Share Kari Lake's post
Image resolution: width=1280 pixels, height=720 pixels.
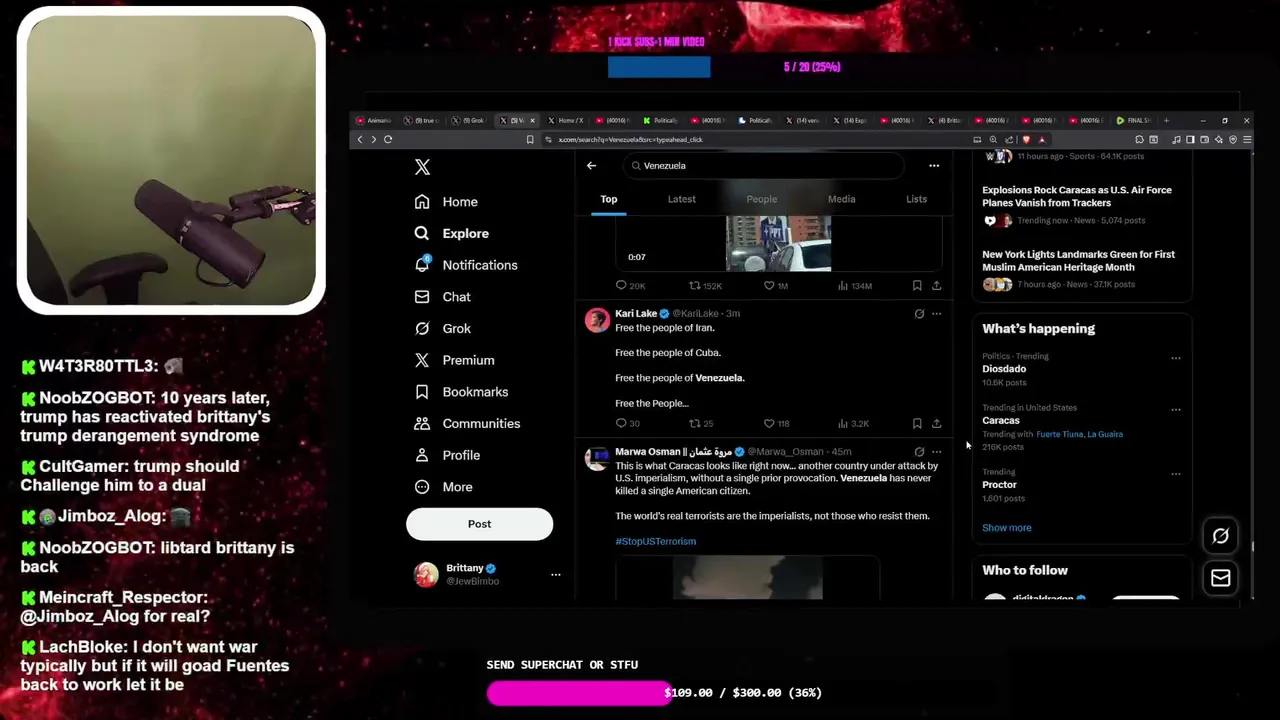pos(936,424)
